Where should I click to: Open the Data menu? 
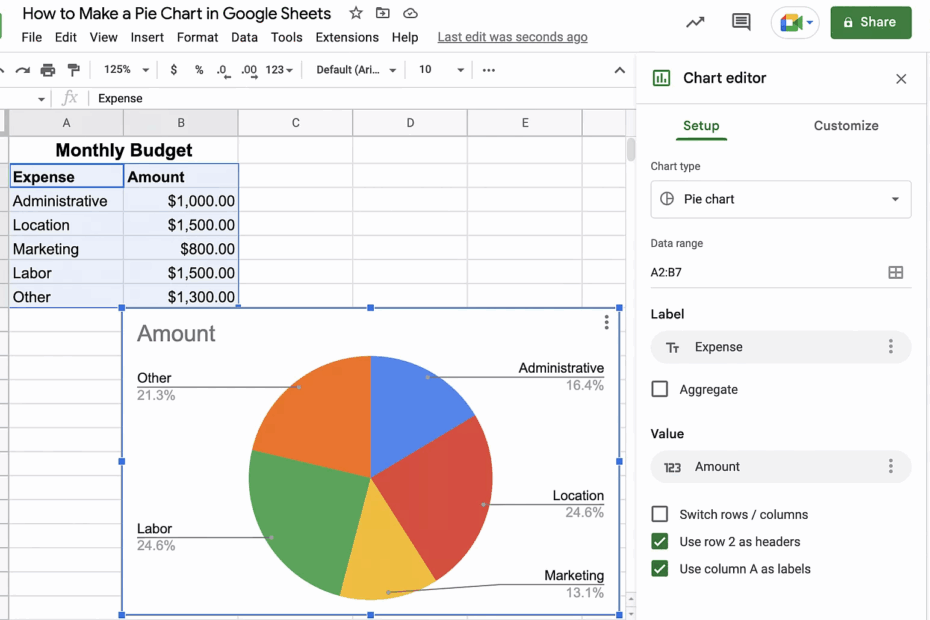(x=244, y=37)
